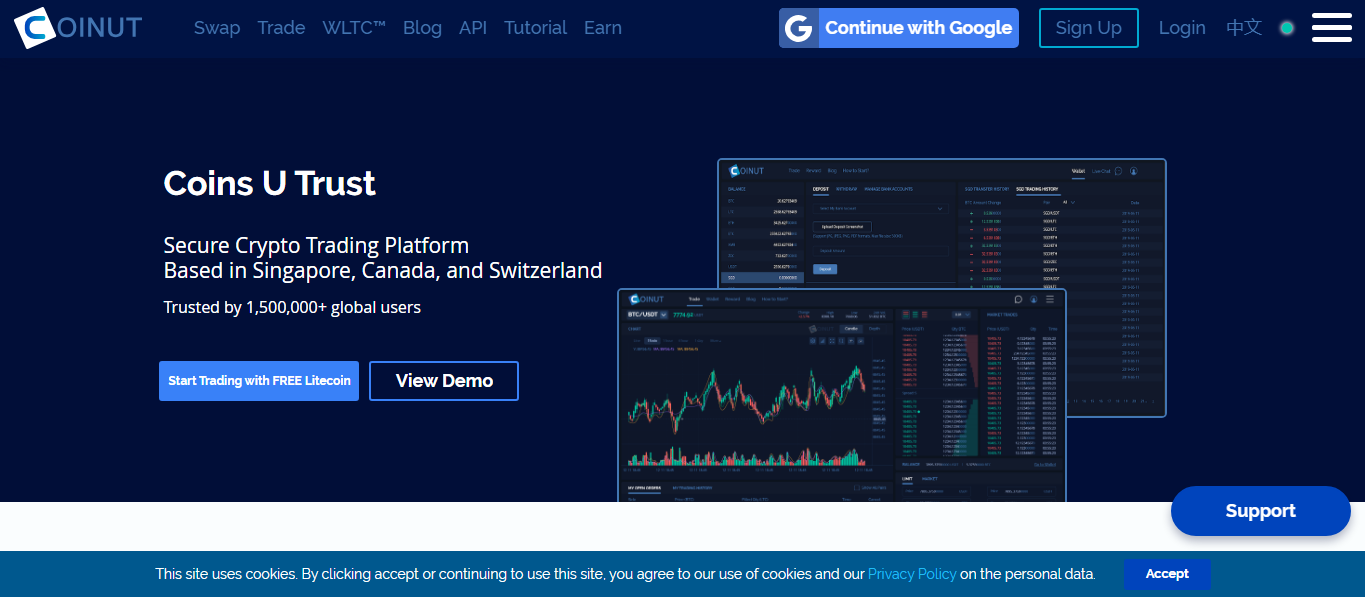Image resolution: width=1365 pixels, height=597 pixels.
Task: Switch language to 中文
Action: 1244,28
